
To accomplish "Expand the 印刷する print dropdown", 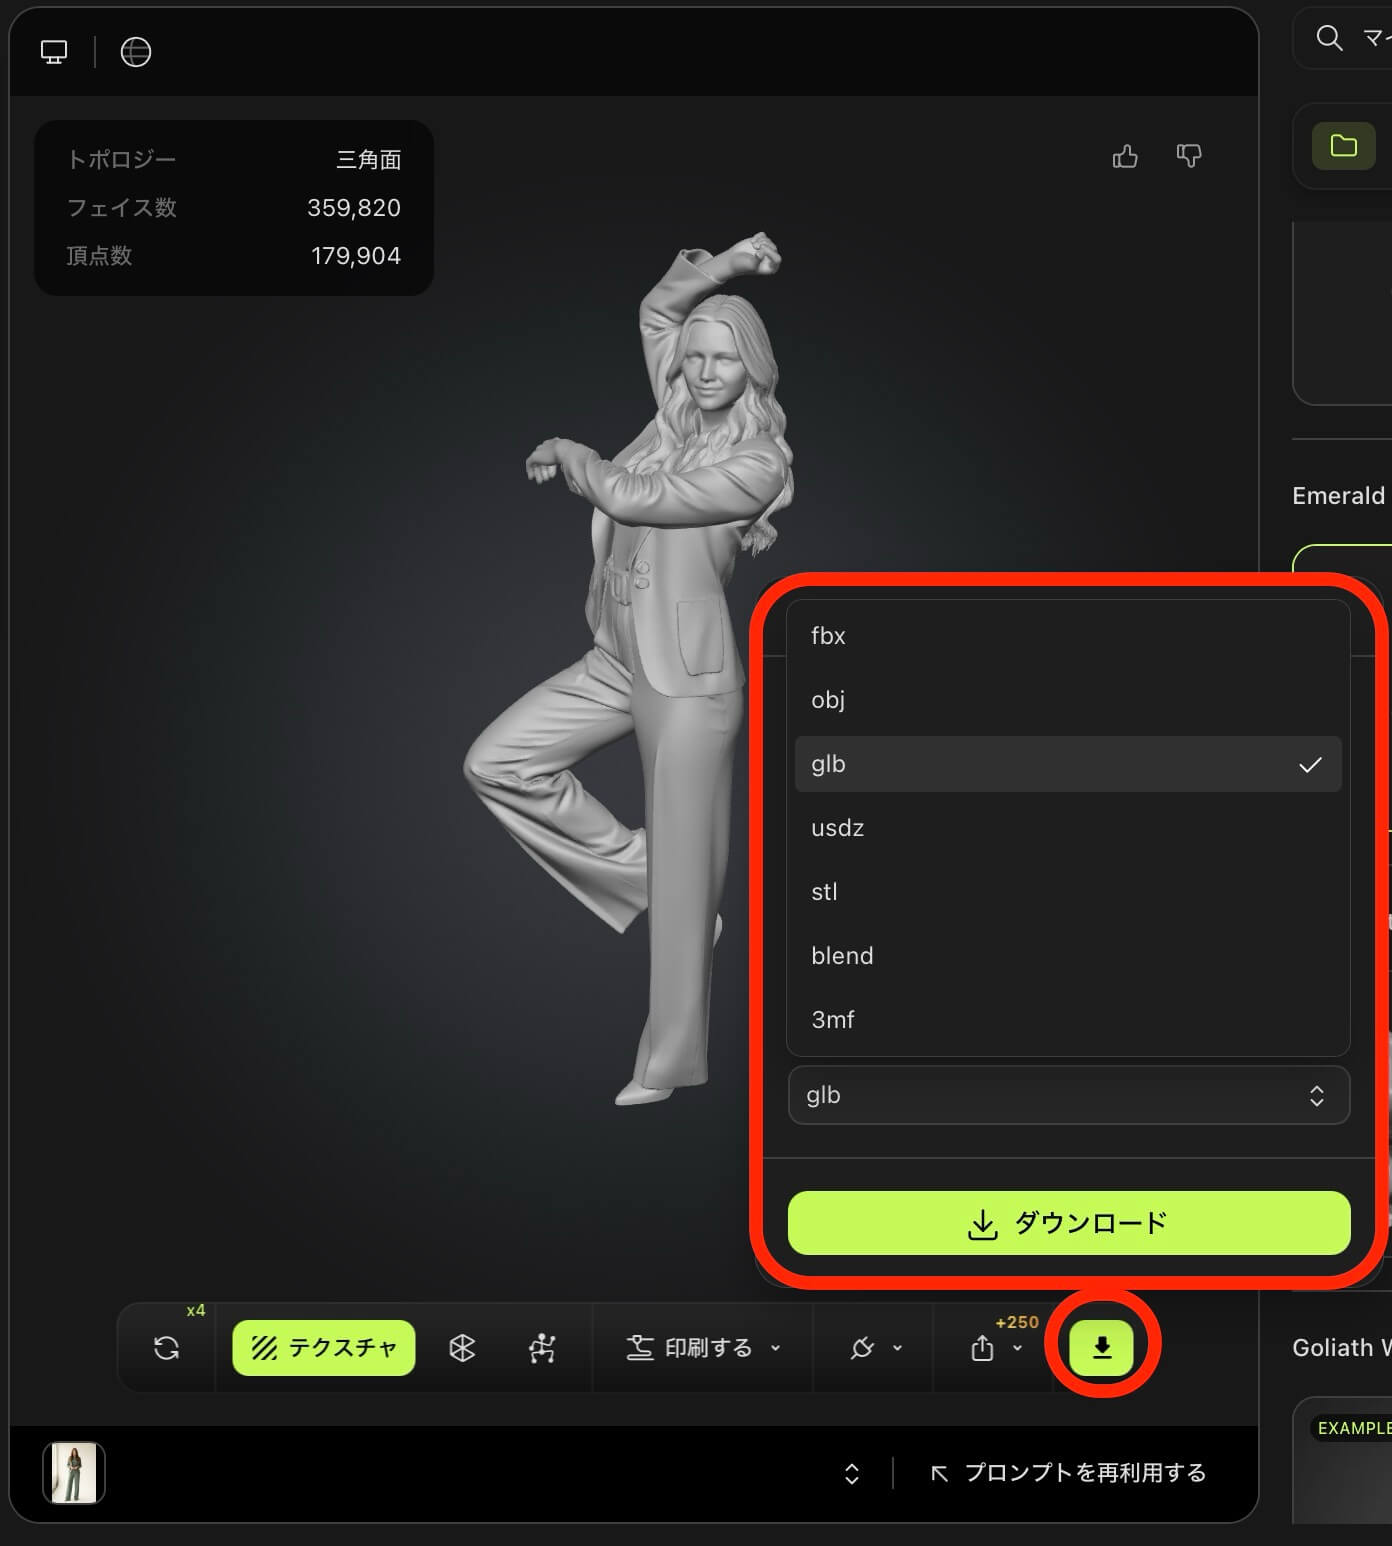I will [x=703, y=1348].
